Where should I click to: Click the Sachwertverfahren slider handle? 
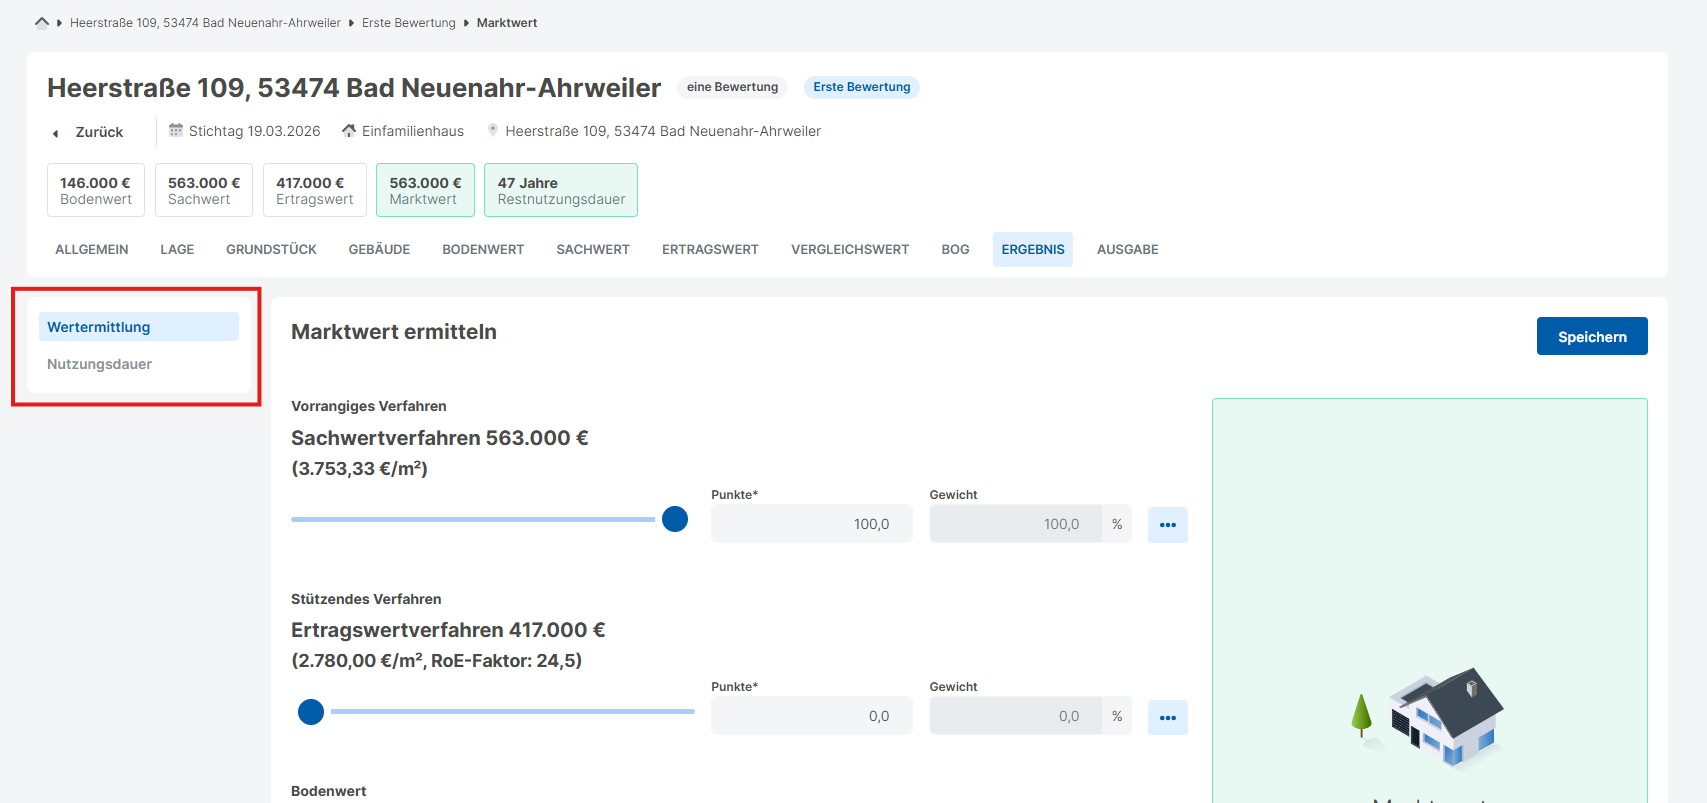(x=675, y=519)
